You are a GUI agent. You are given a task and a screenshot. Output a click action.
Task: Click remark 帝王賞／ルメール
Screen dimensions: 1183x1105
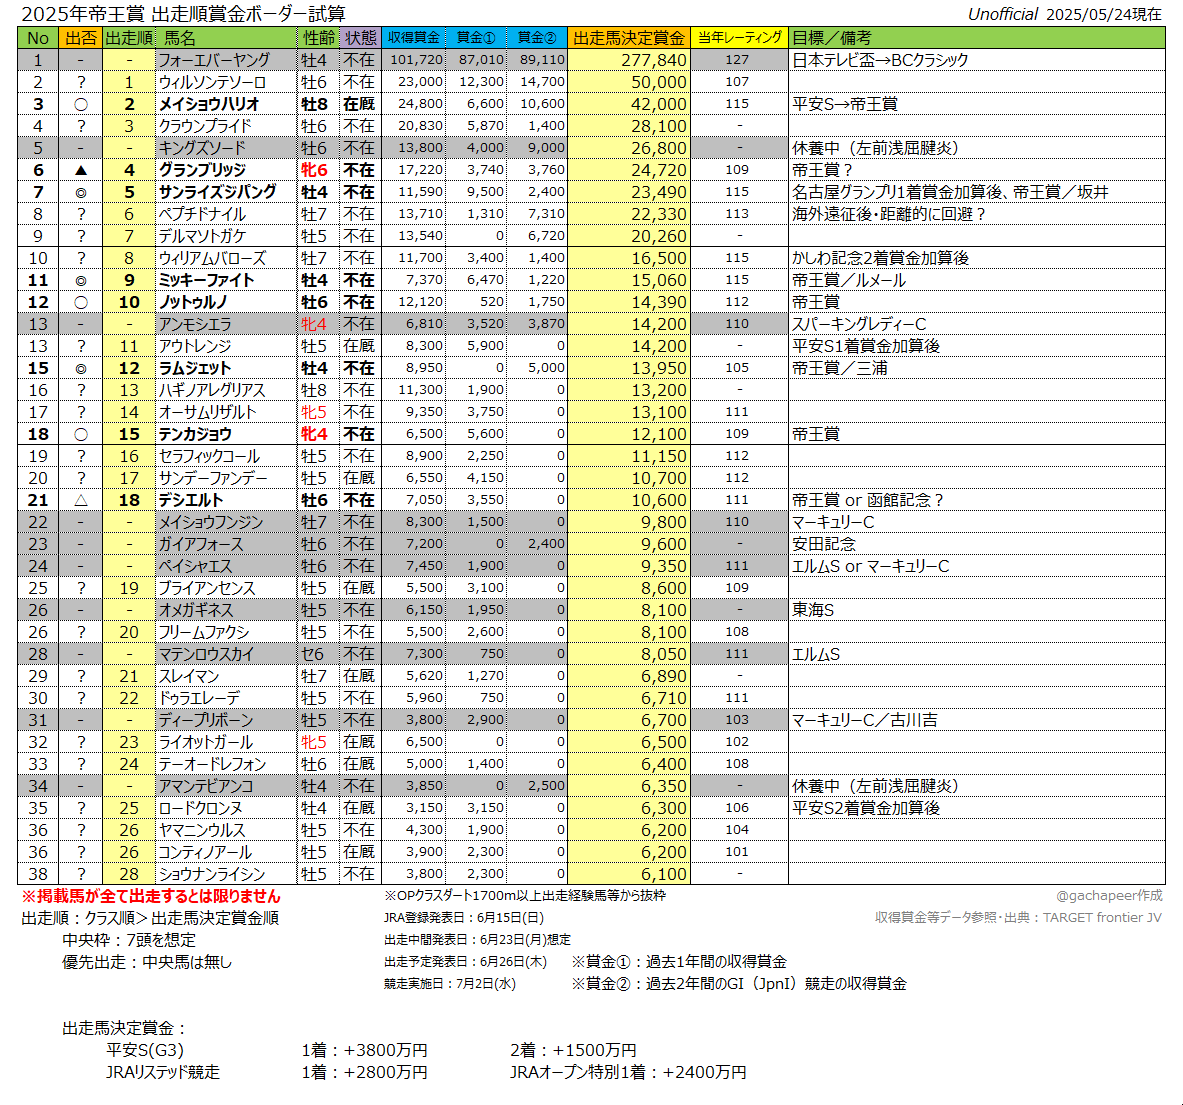pyautogui.click(x=849, y=280)
